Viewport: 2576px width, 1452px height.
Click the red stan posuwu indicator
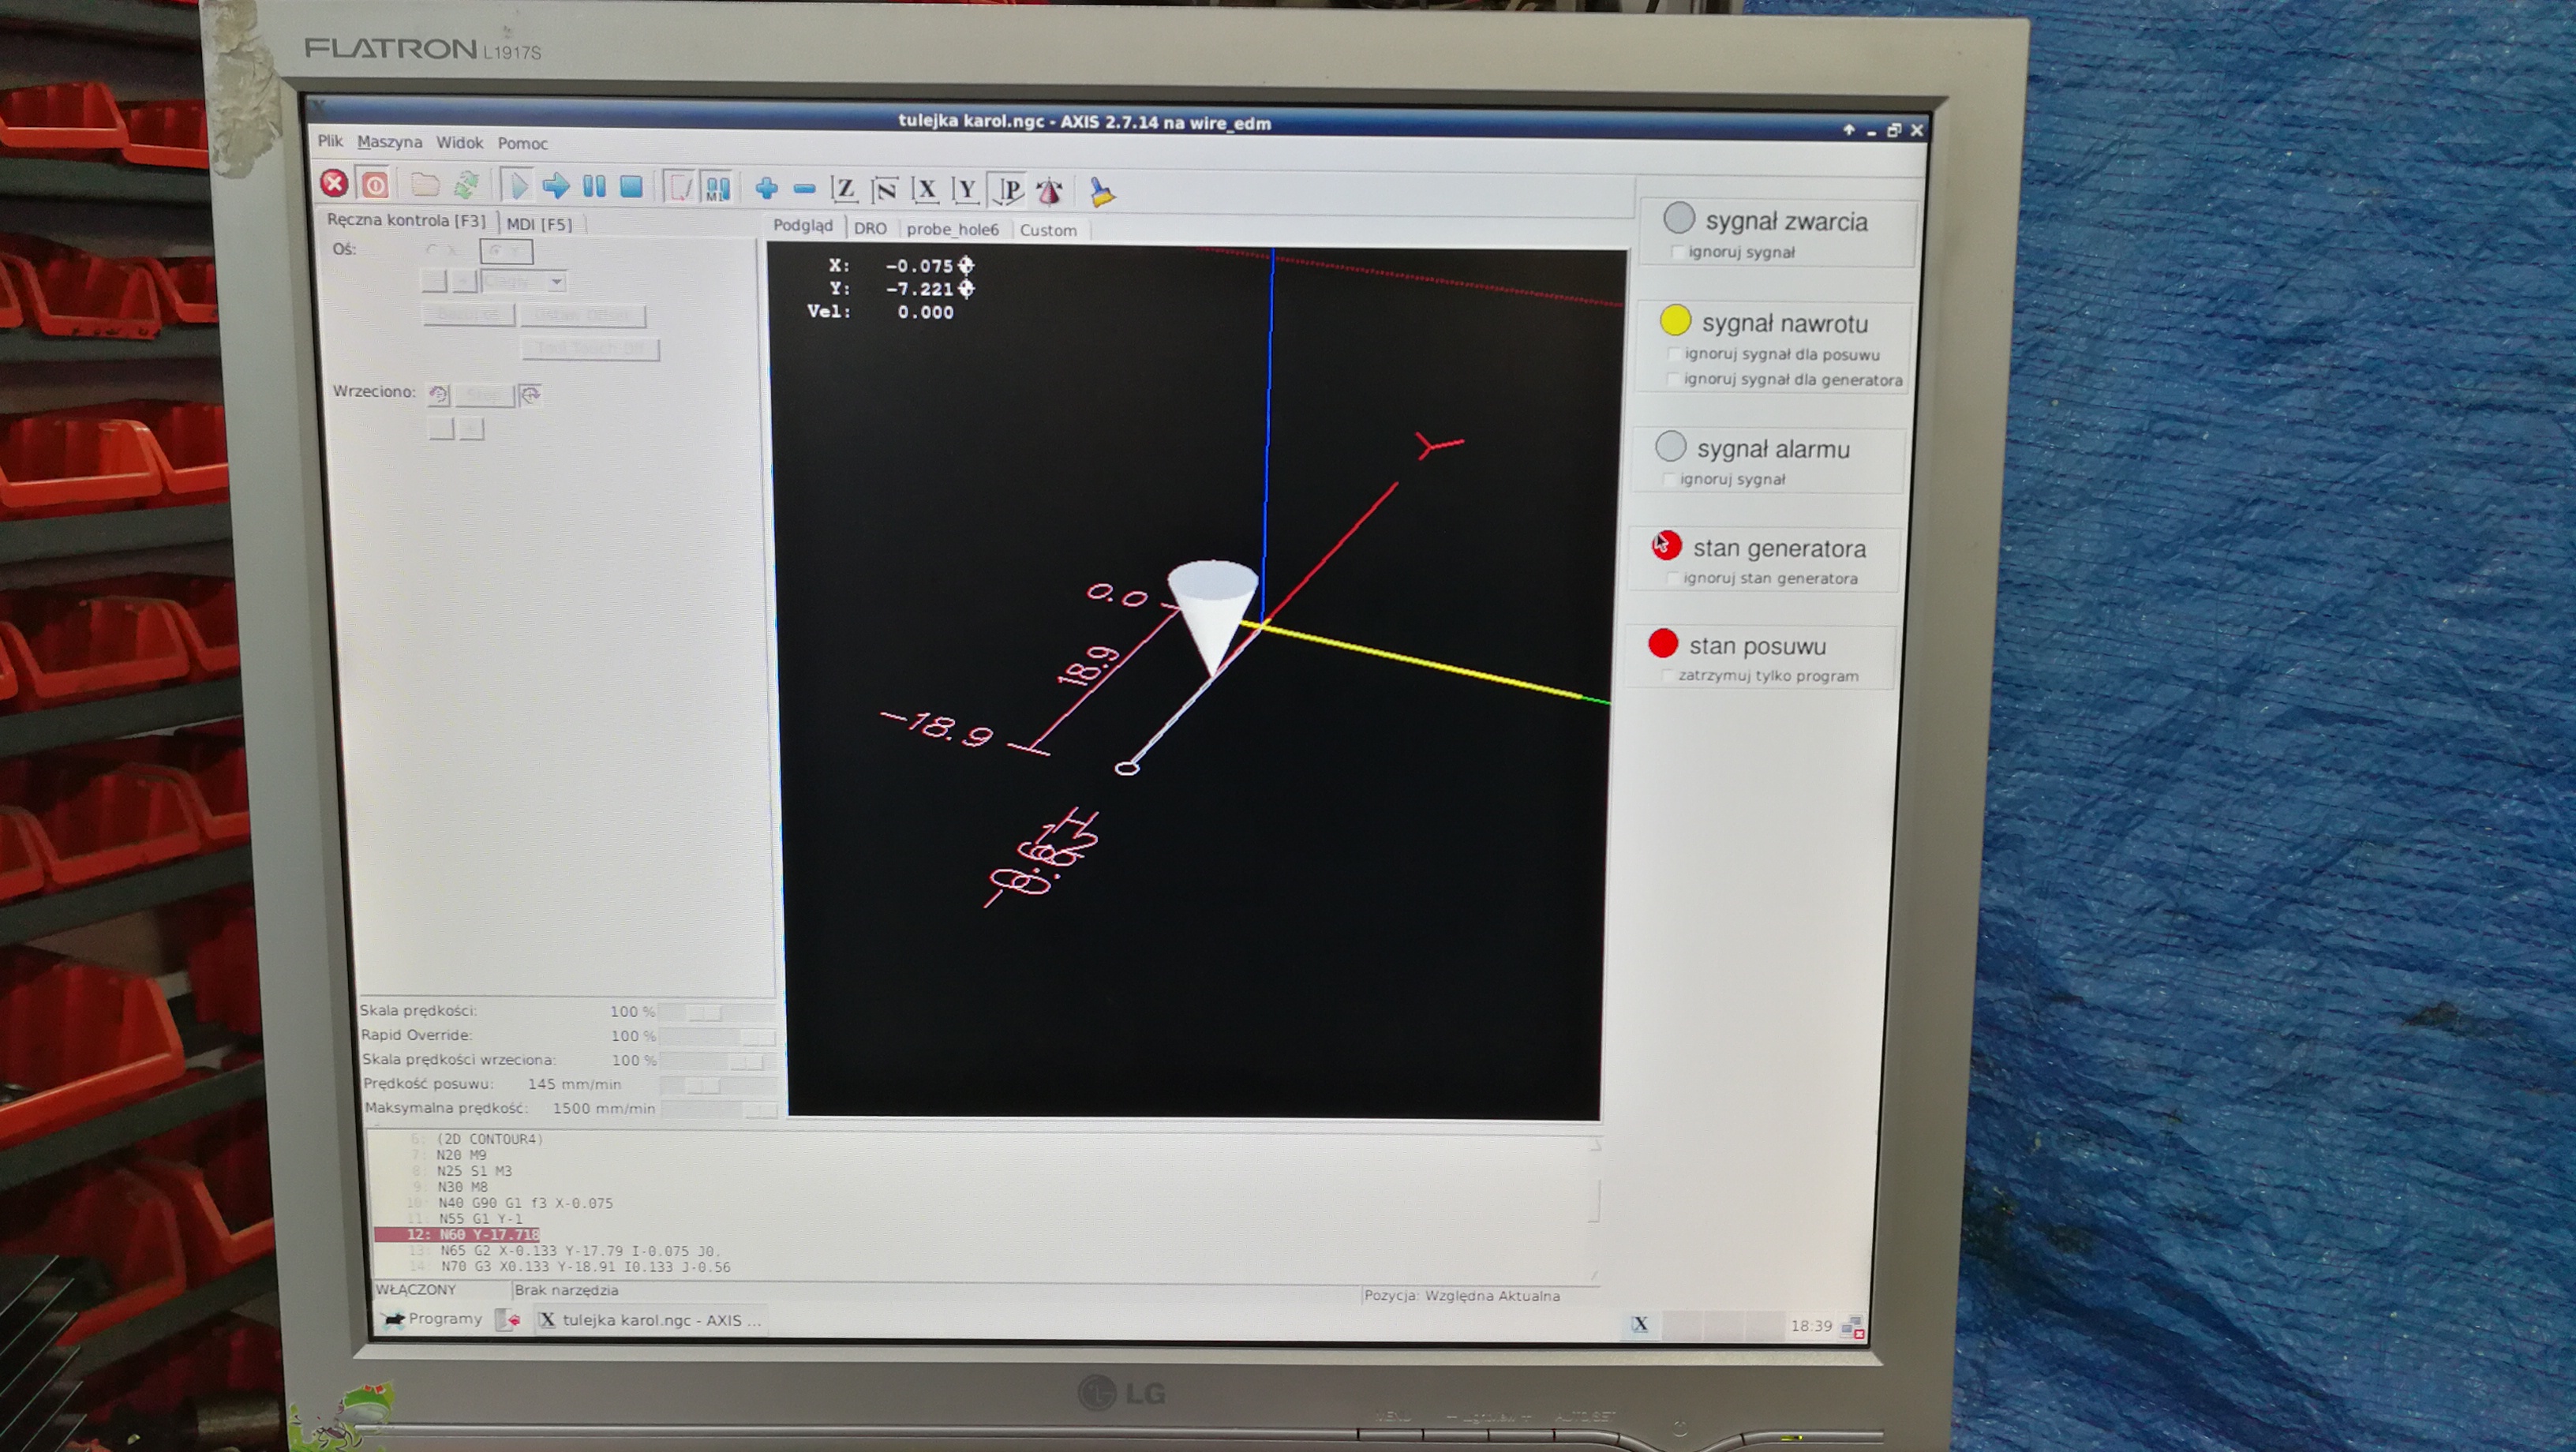(1663, 644)
